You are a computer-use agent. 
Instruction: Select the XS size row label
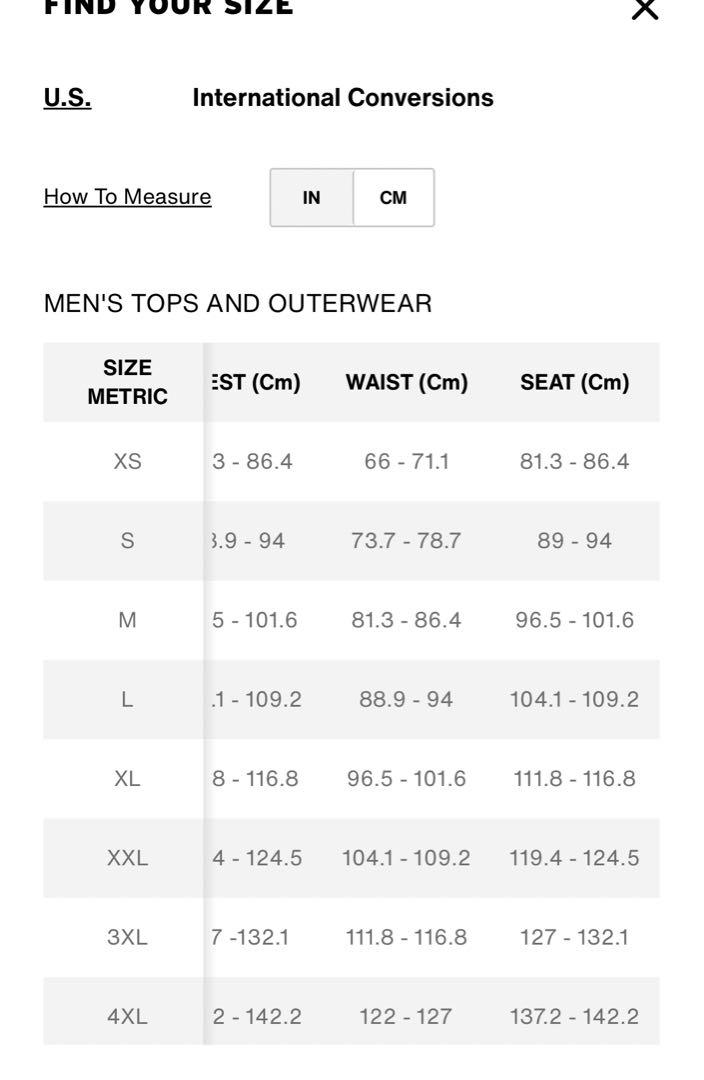[127, 461]
